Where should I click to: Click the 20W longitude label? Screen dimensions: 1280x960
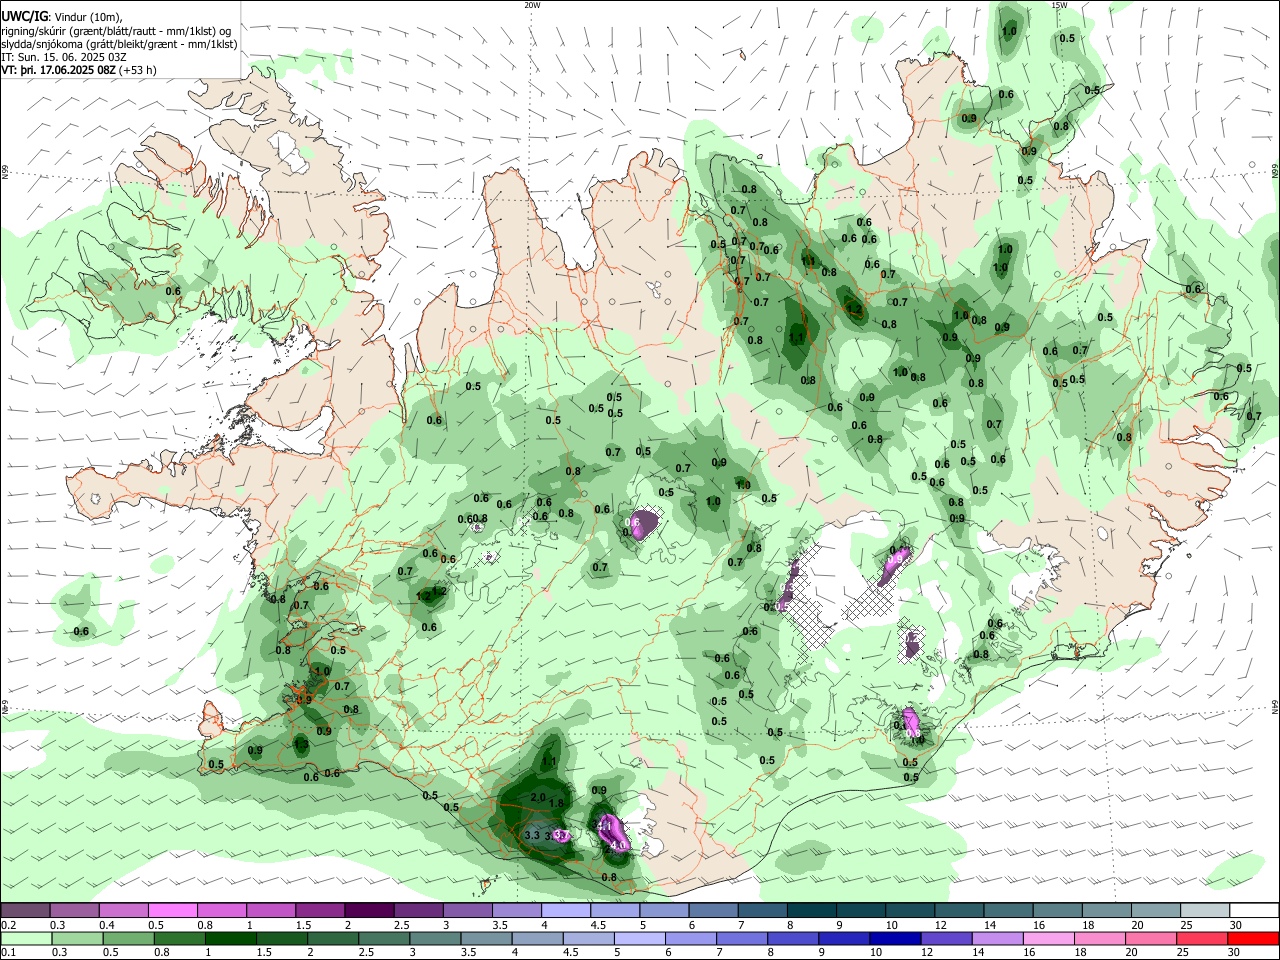532,5
